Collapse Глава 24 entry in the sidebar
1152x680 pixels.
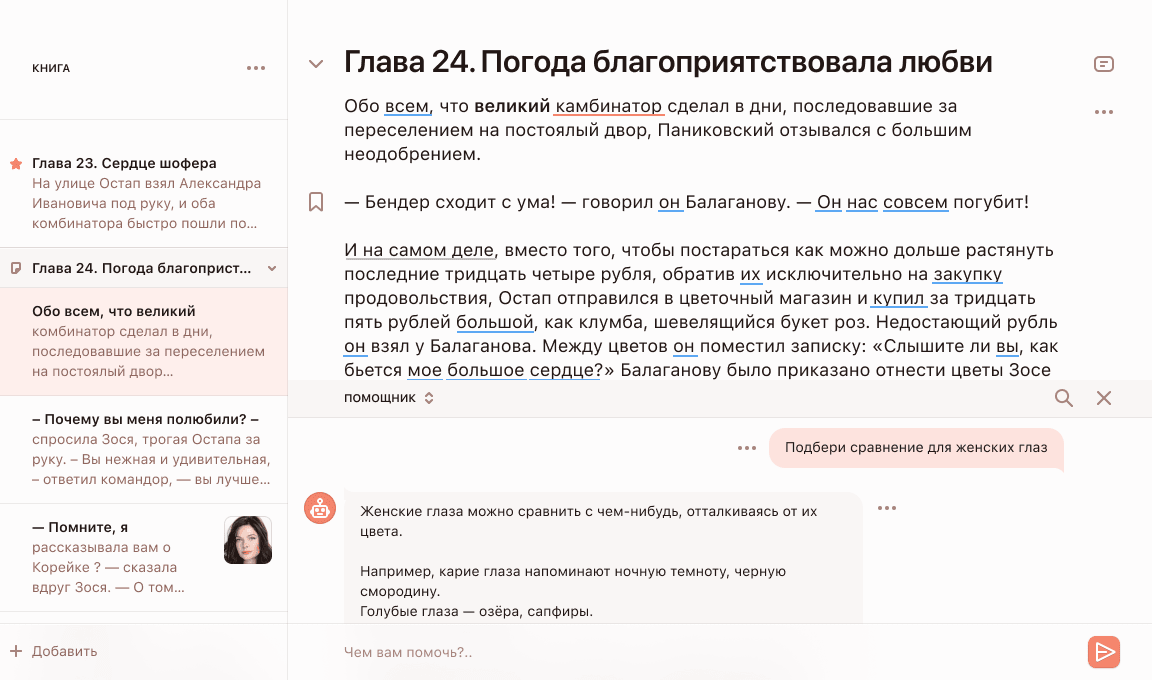point(270,268)
